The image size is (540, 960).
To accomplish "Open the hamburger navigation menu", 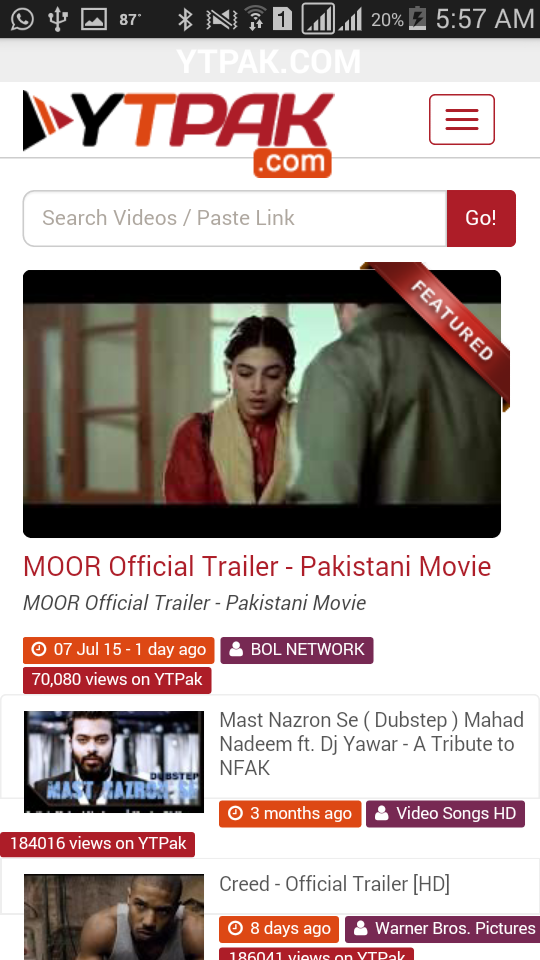I will click(462, 119).
